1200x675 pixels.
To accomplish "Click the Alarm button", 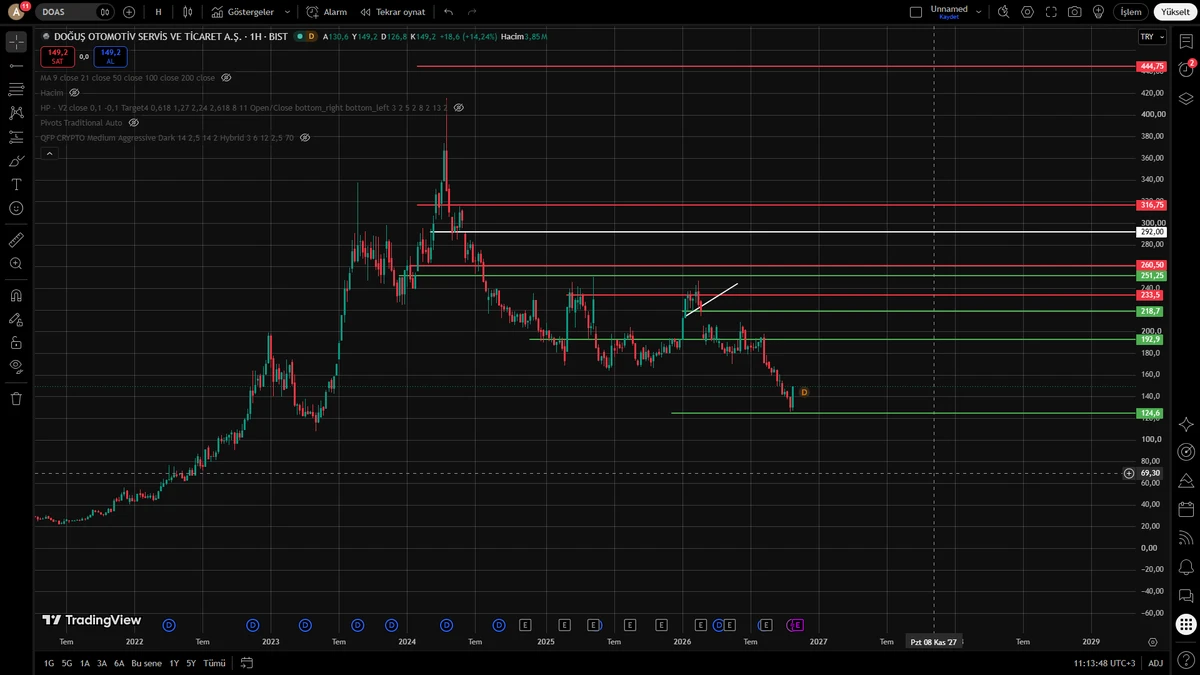I will click(x=326, y=12).
